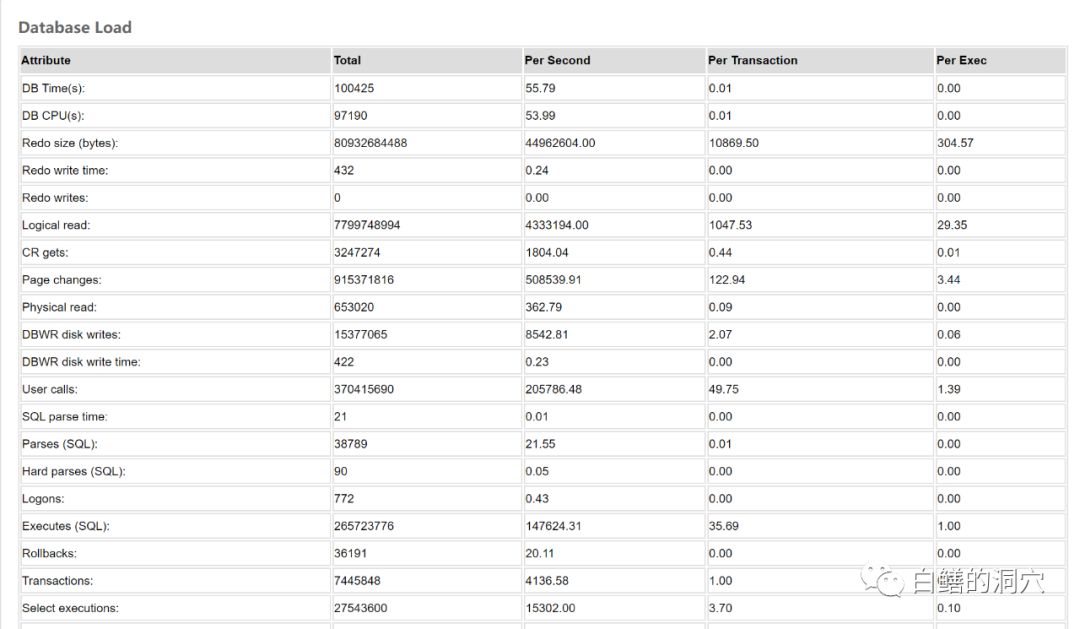Select the Total column header
The height and width of the screenshot is (629, 1080).
pyautogui.click(x=348, y=60)
